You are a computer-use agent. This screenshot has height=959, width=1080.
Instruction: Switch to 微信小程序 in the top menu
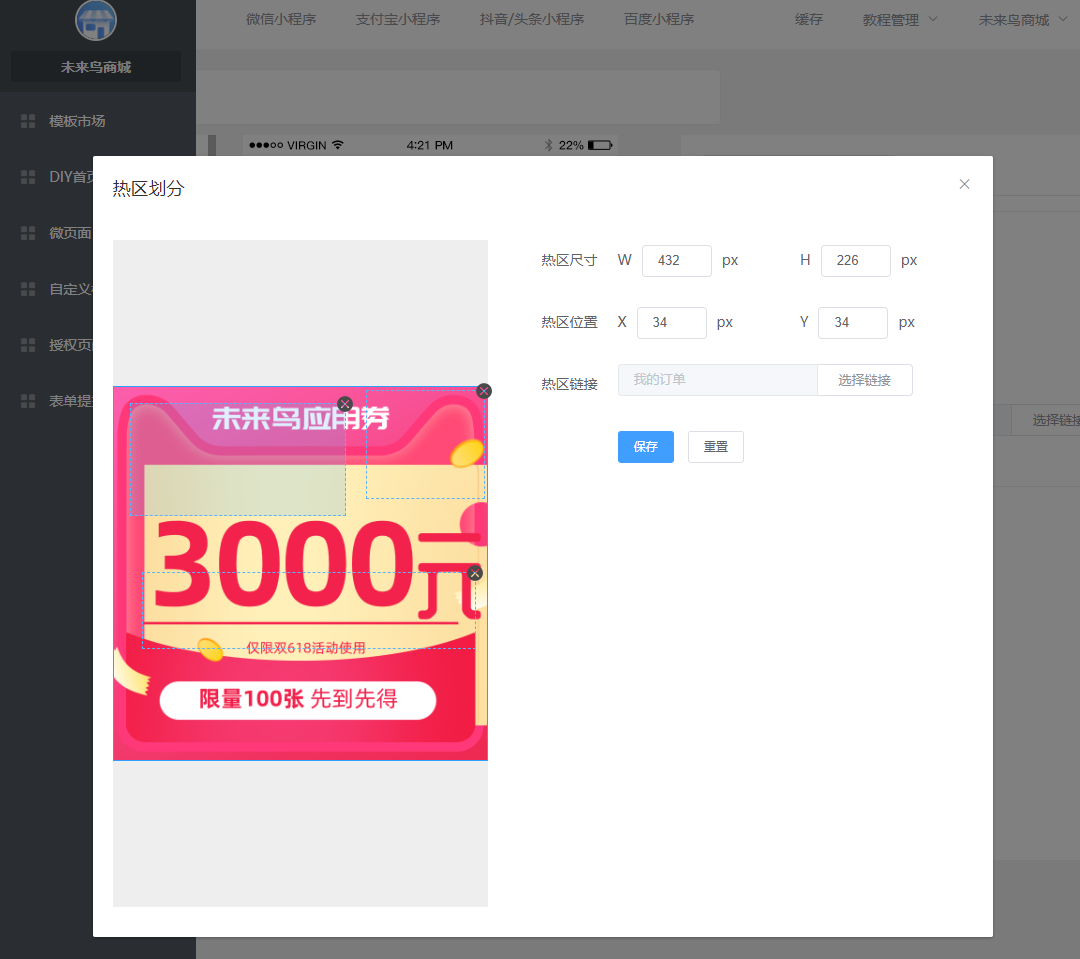click(281, 19)
